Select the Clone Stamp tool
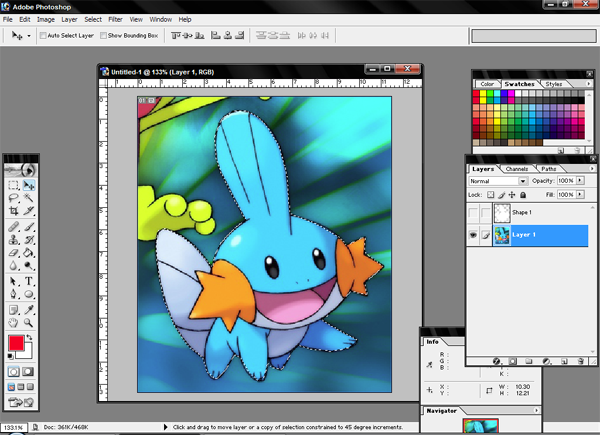This screenshot has height=435, width=600. (x=13, y=239)
